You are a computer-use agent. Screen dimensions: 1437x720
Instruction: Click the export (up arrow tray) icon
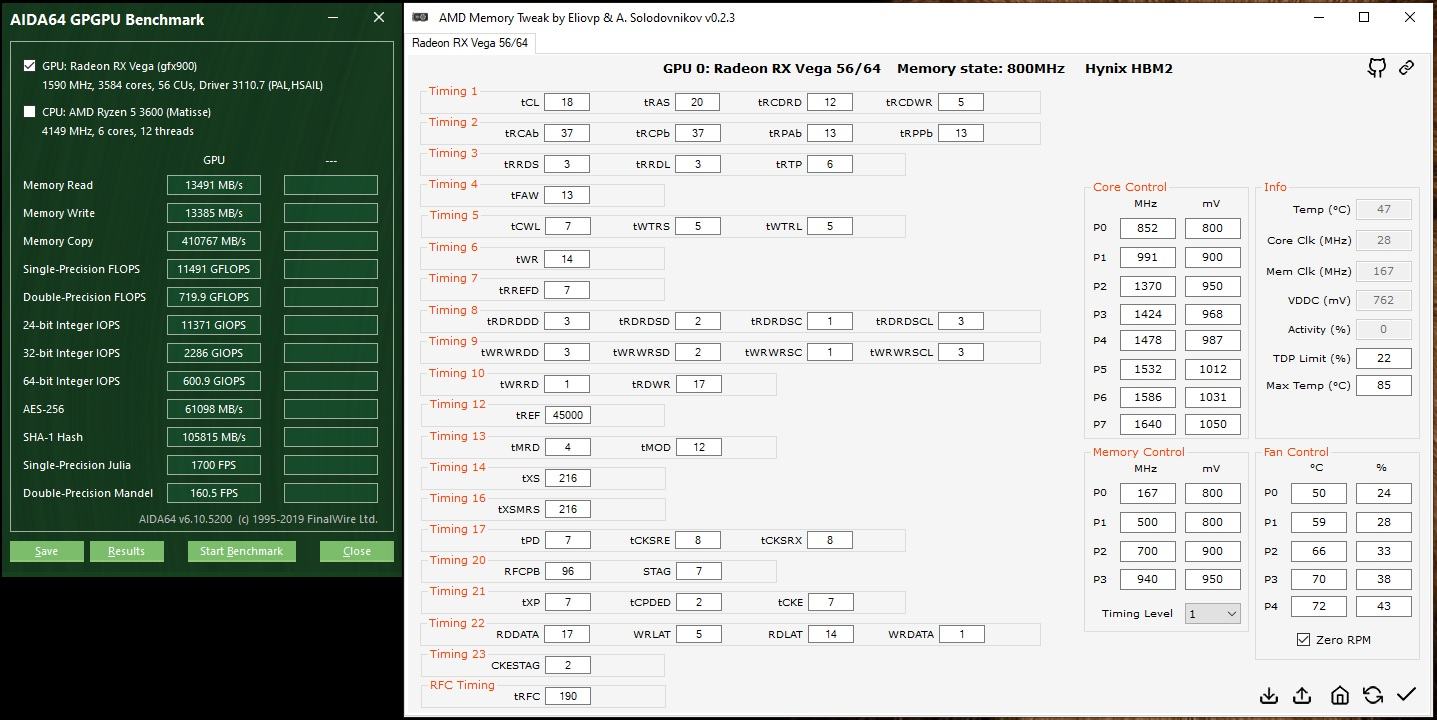pos(1302,695)
